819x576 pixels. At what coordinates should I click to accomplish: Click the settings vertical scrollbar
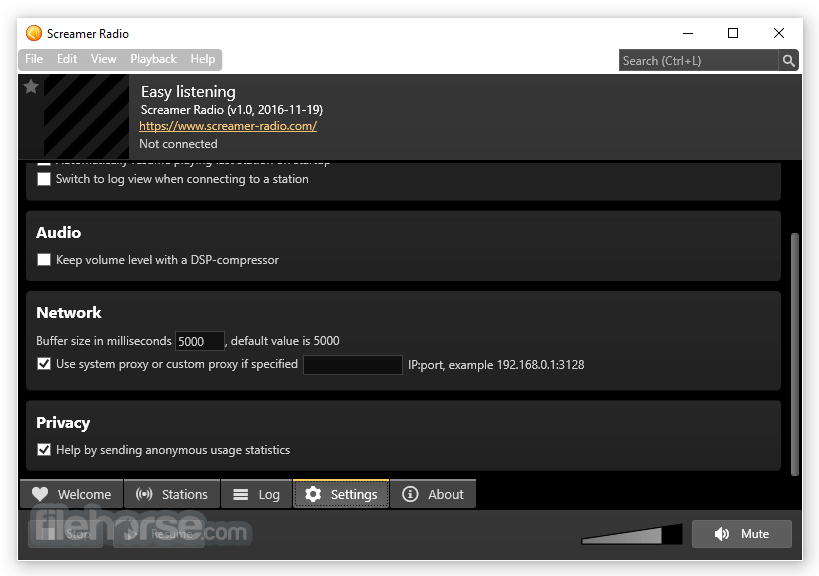pos(795,354)
